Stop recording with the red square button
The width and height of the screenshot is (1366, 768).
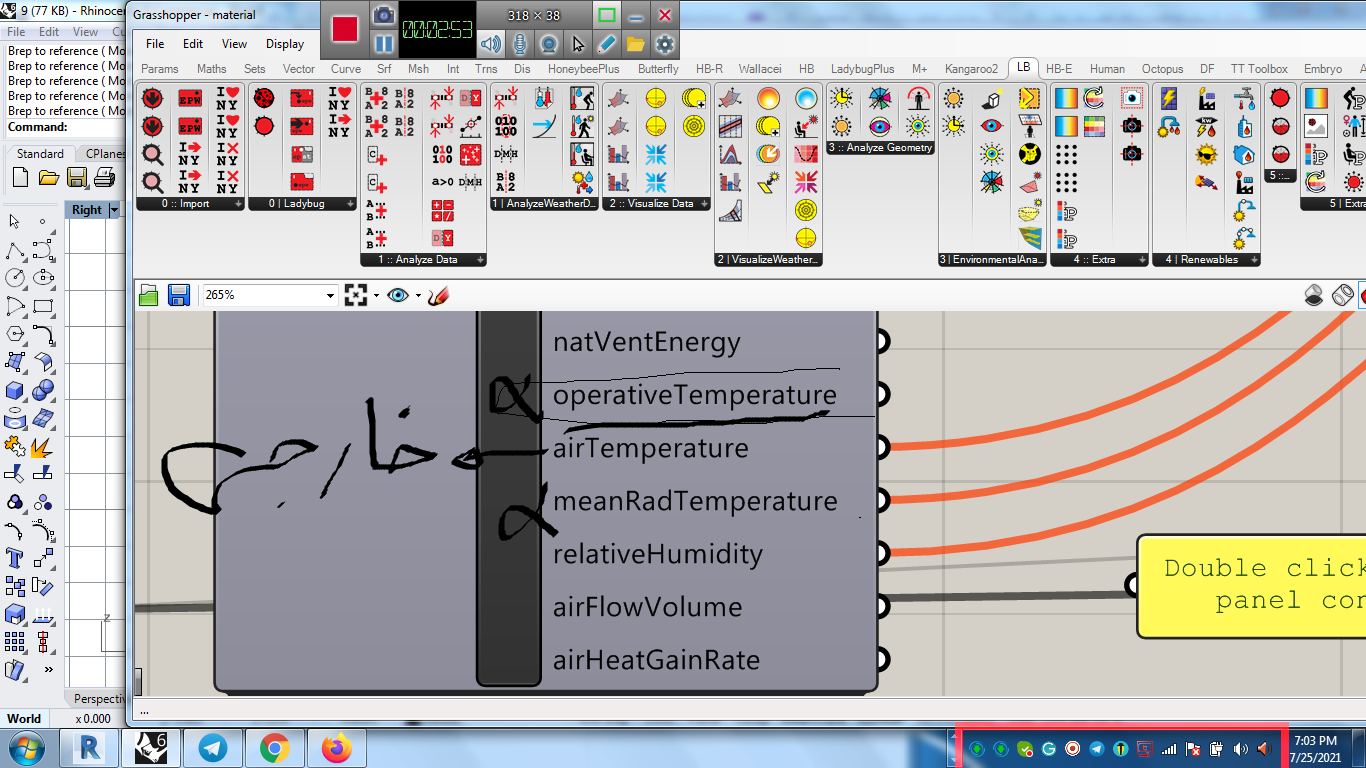(x=345, y=29)
